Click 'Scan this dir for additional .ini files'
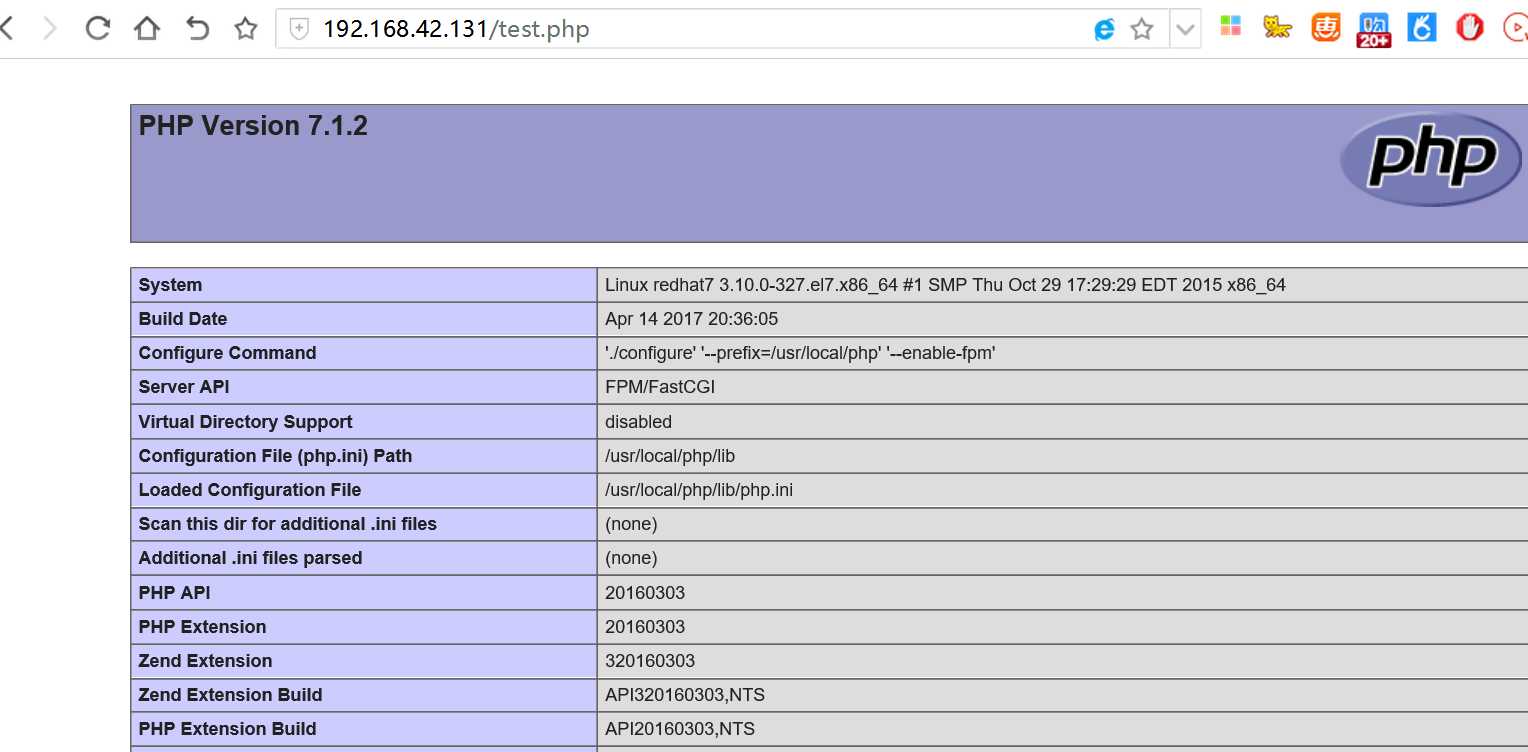 coord(288,524)
